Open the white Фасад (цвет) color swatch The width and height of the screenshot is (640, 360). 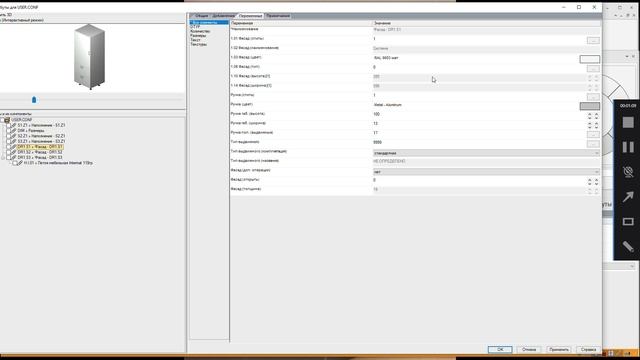590,59
